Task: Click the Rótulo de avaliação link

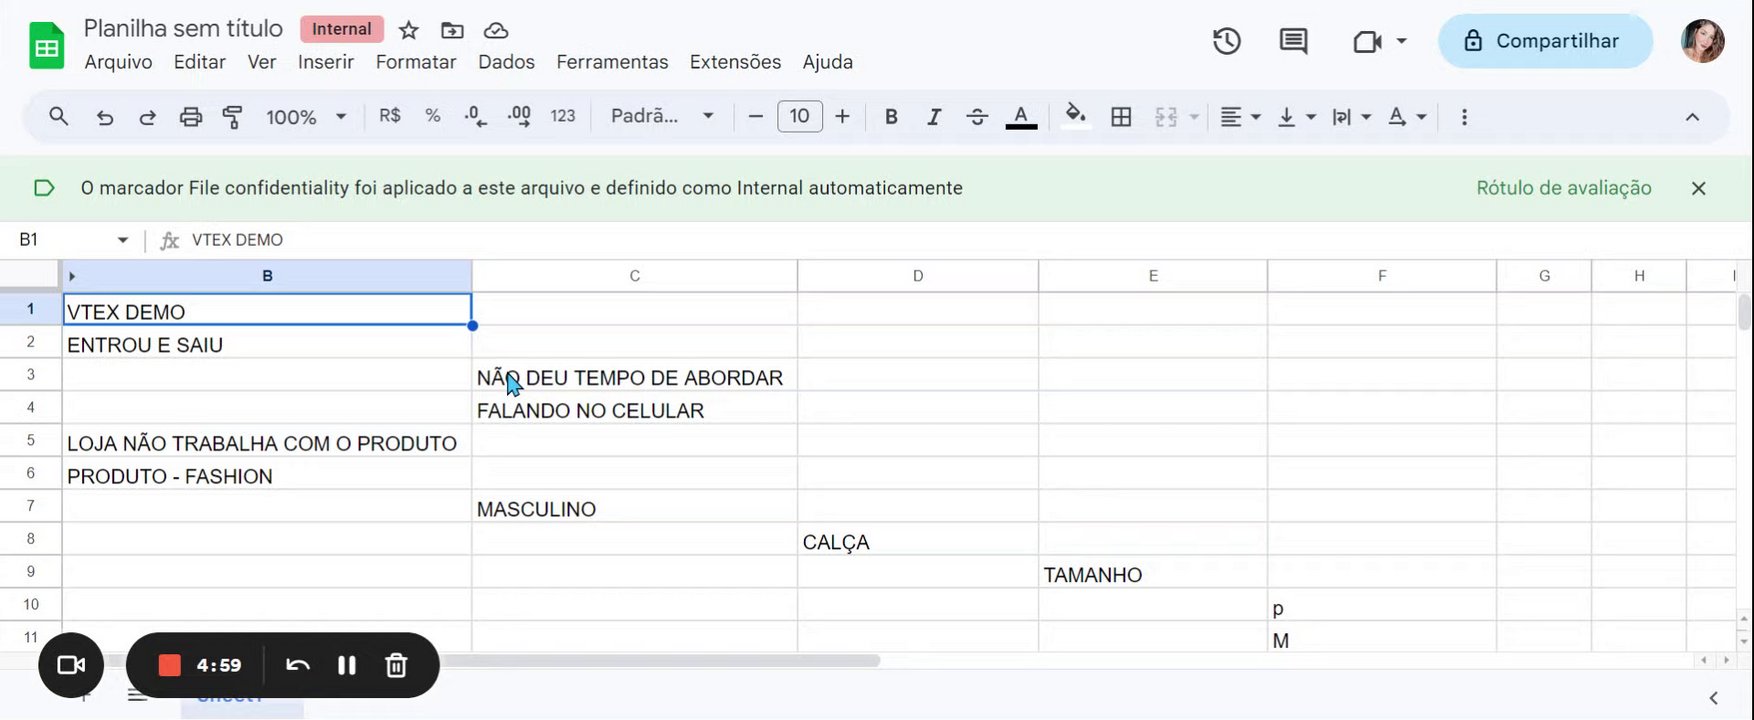Action: (1563, 188)
